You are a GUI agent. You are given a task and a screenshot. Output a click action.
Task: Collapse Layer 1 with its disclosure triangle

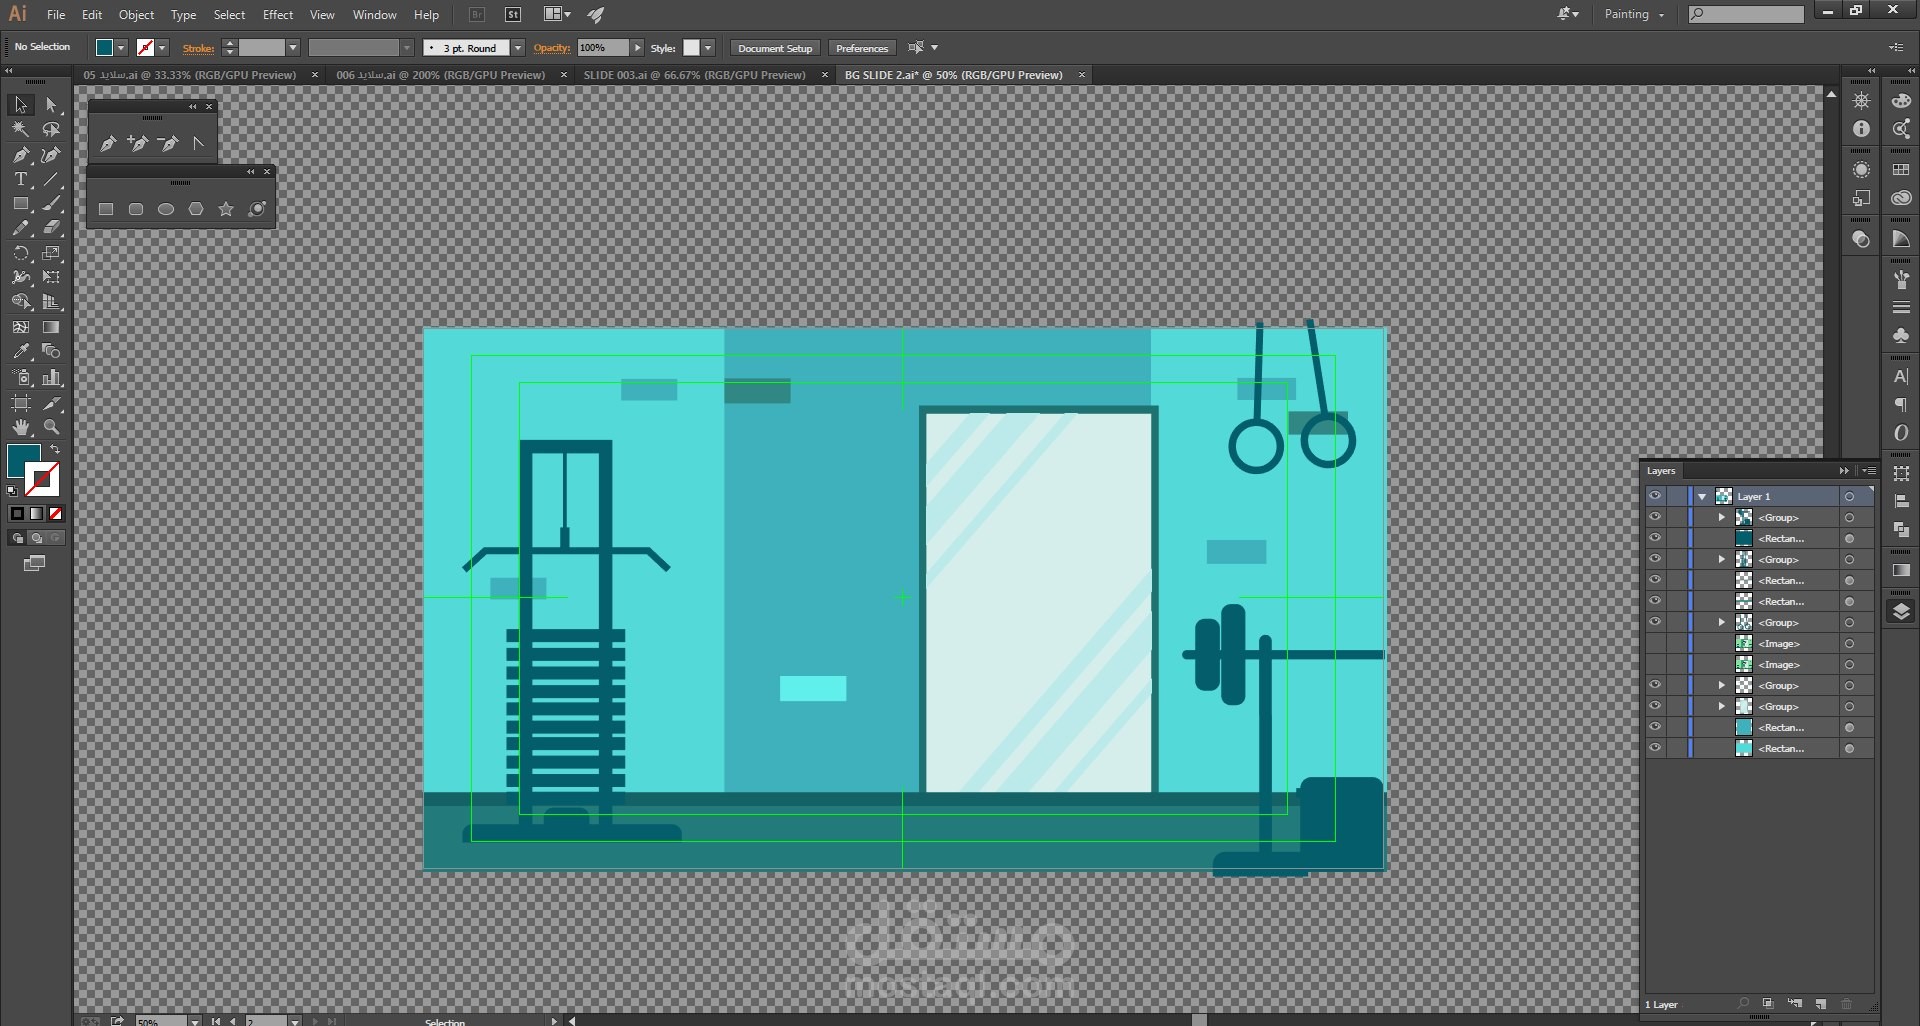[x=1702, y=496]
